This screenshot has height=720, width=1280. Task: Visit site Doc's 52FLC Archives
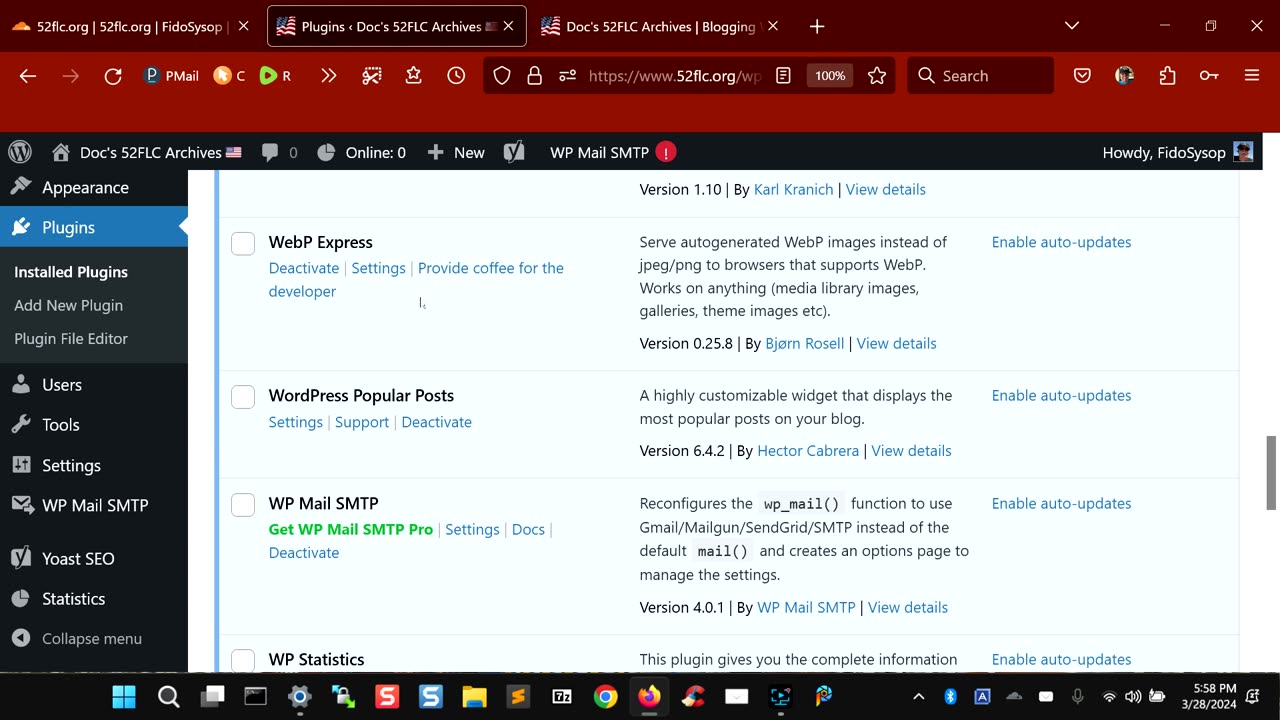[x=147, y=152]
